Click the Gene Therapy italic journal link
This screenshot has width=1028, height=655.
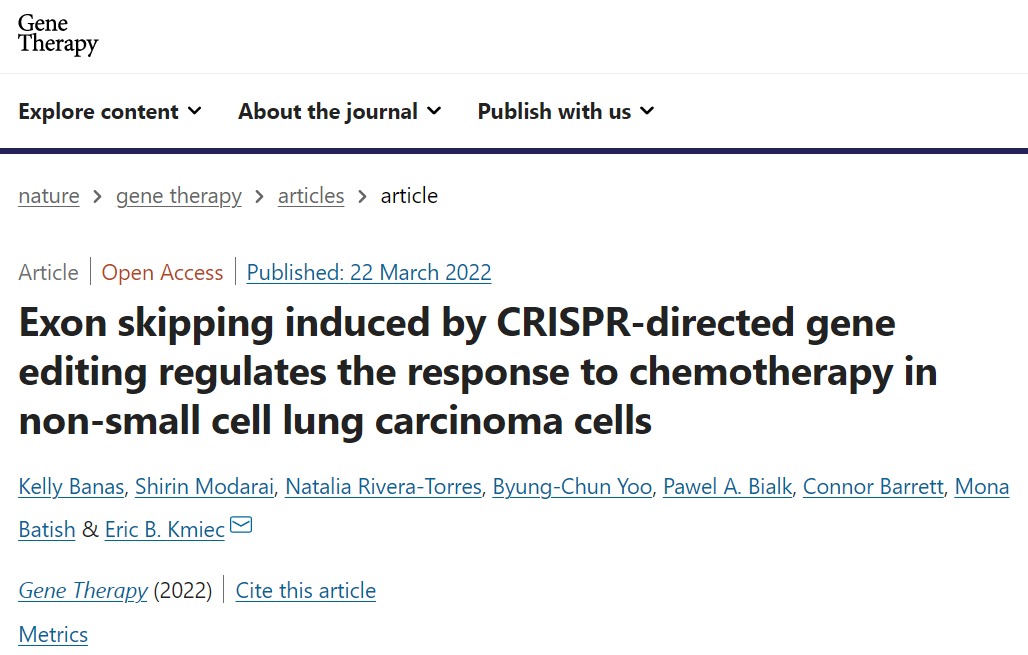pos(83,591)
